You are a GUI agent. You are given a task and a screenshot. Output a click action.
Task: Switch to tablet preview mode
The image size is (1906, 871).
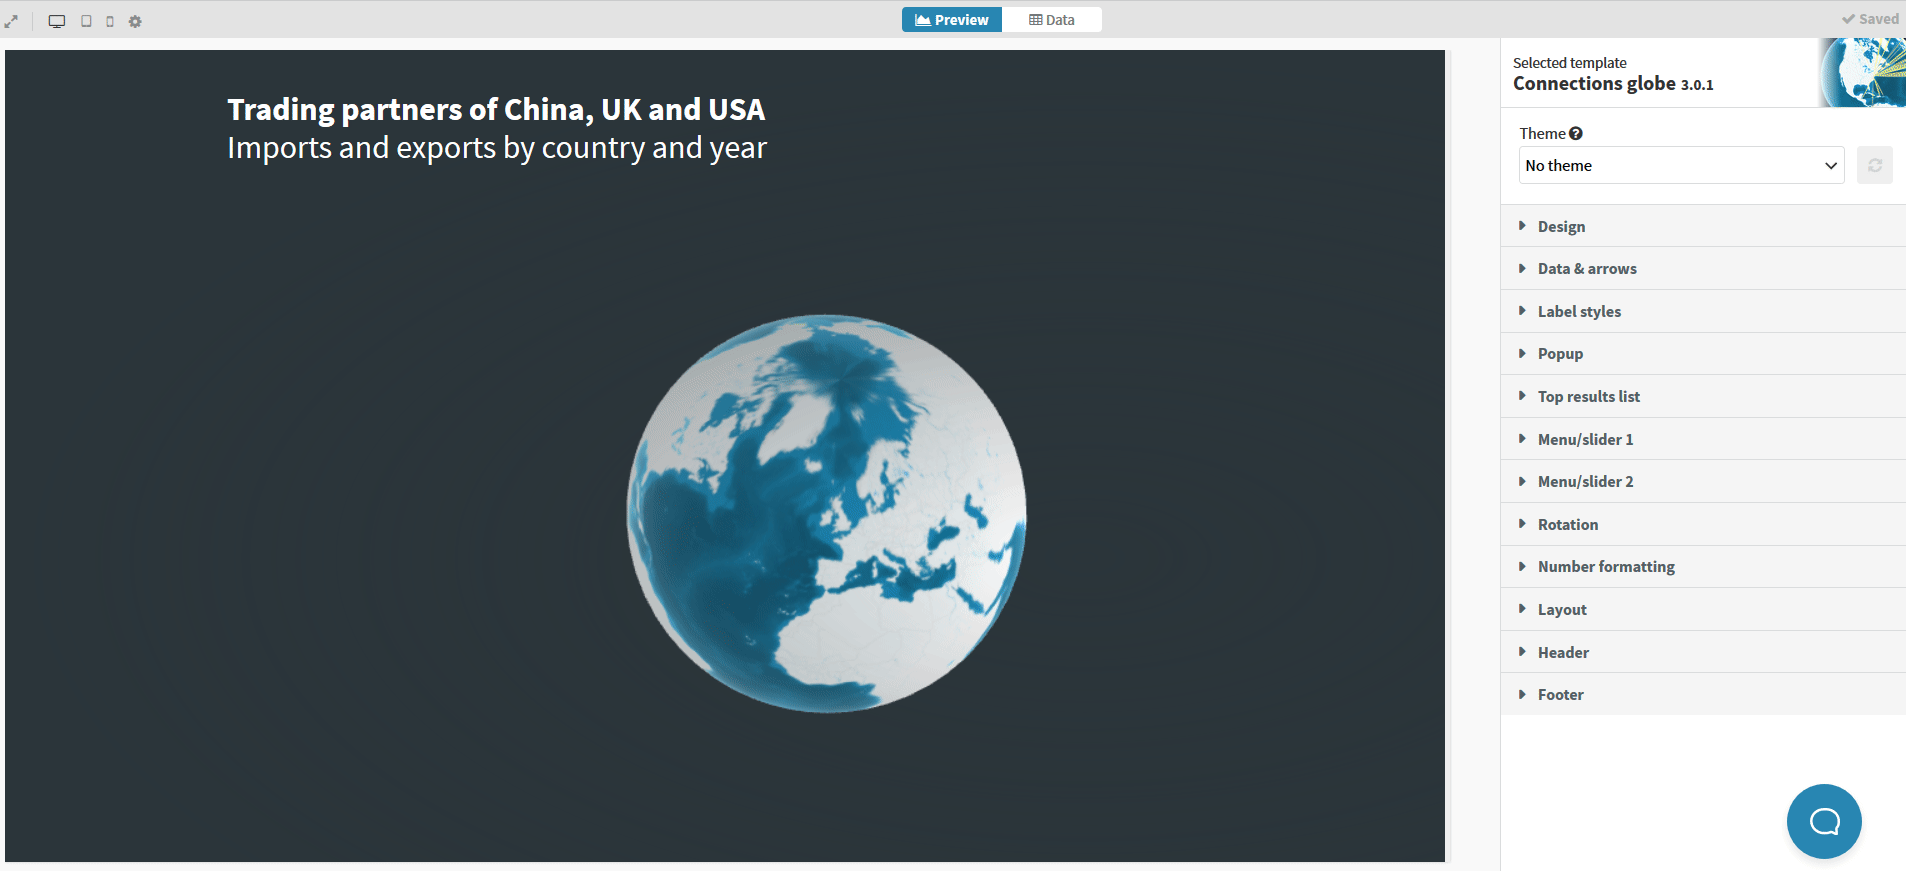pyautogui.click(x=86, y=21)
